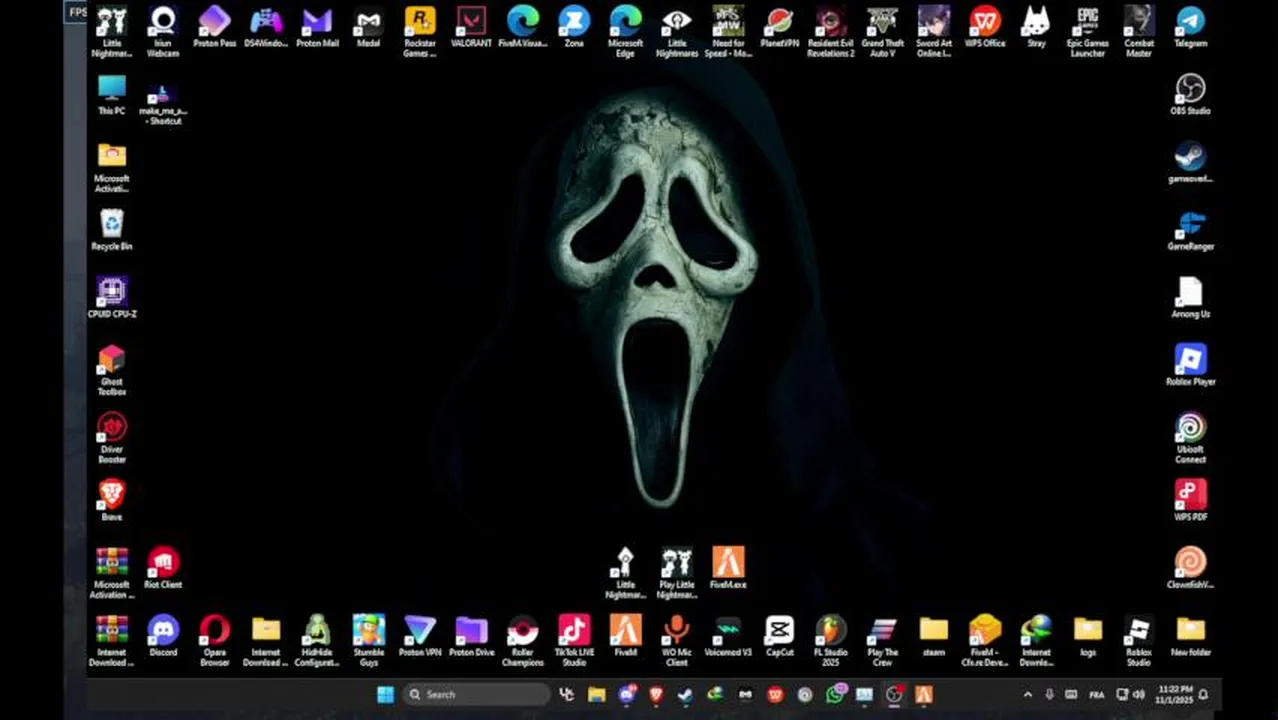This screenshot has height=720, width=1278.
Task: Open the steam folder on desktop
Action: pos(934,636)
